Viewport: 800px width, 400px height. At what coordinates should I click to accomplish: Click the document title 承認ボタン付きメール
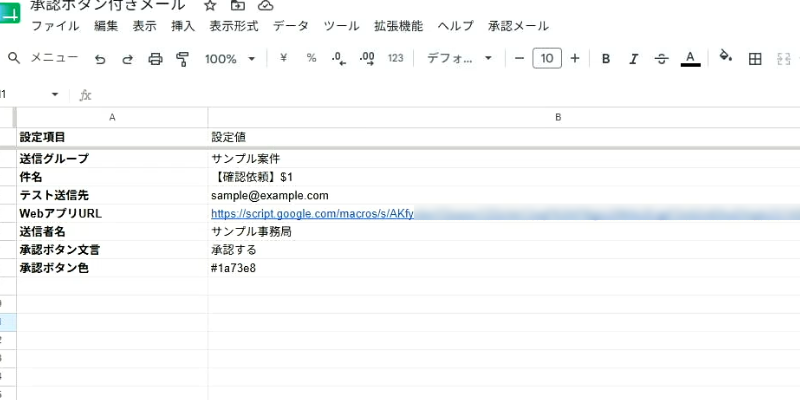[x=107, y=5]
